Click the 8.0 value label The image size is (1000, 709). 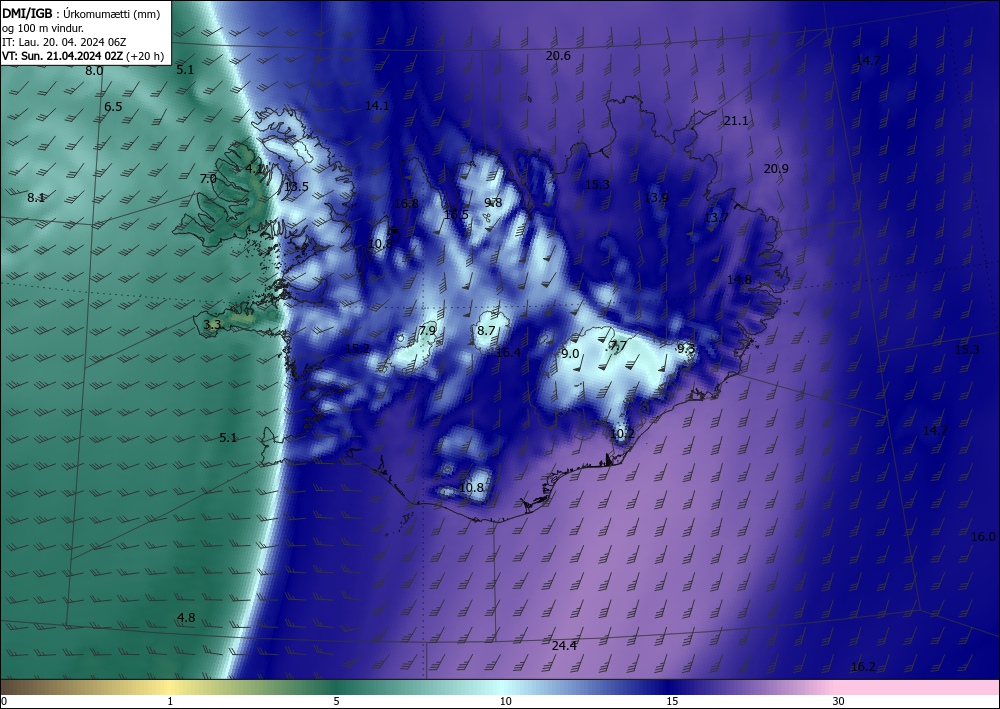pos(94,71)
